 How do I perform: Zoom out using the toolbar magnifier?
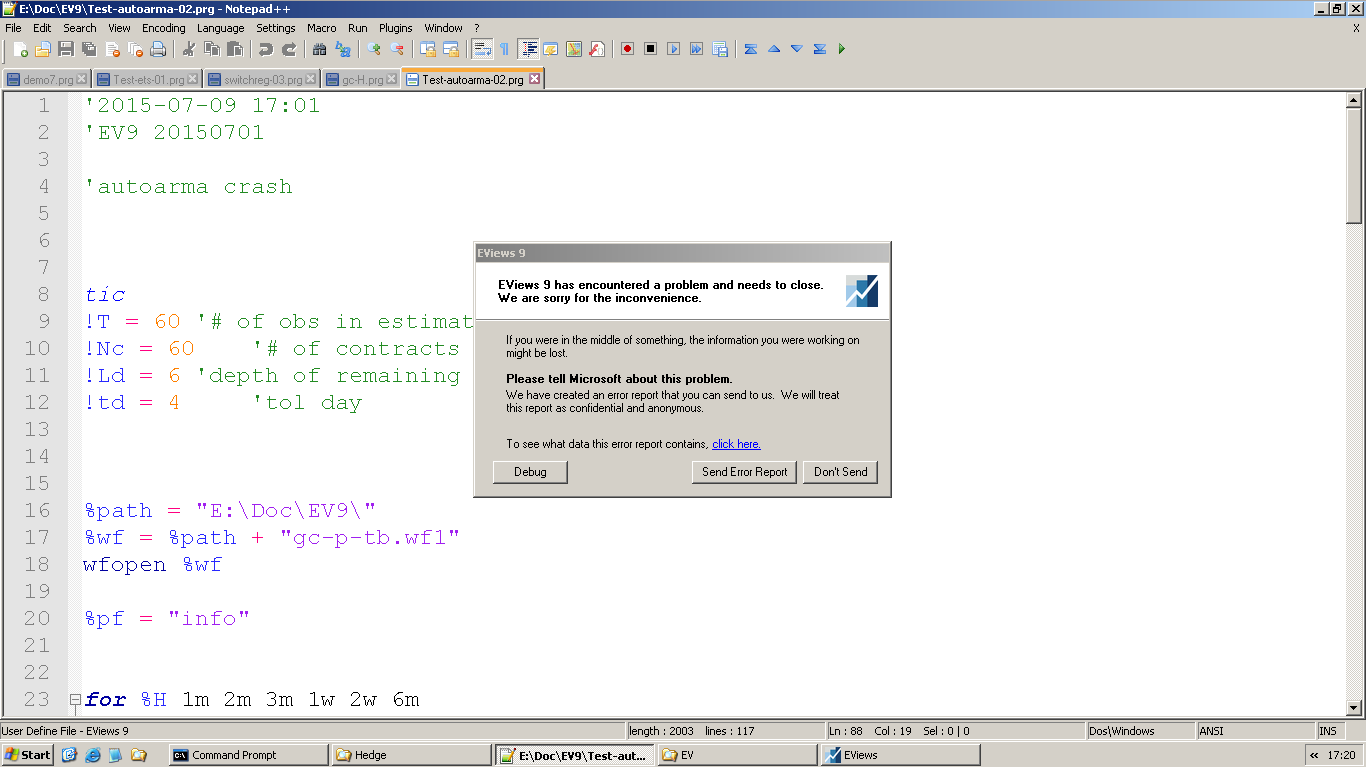click(x=397, y=49)
